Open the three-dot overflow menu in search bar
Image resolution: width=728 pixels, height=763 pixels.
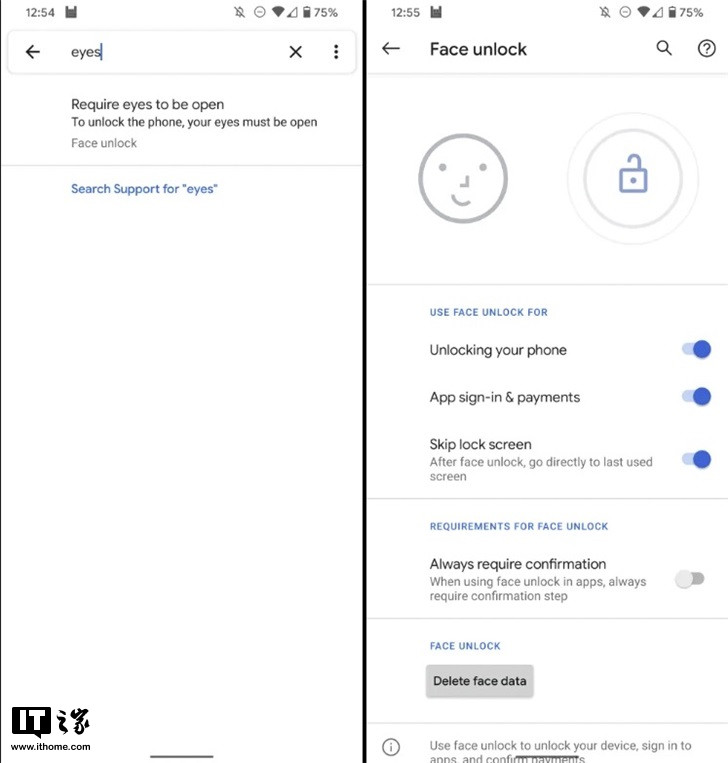tap(336, 52)
